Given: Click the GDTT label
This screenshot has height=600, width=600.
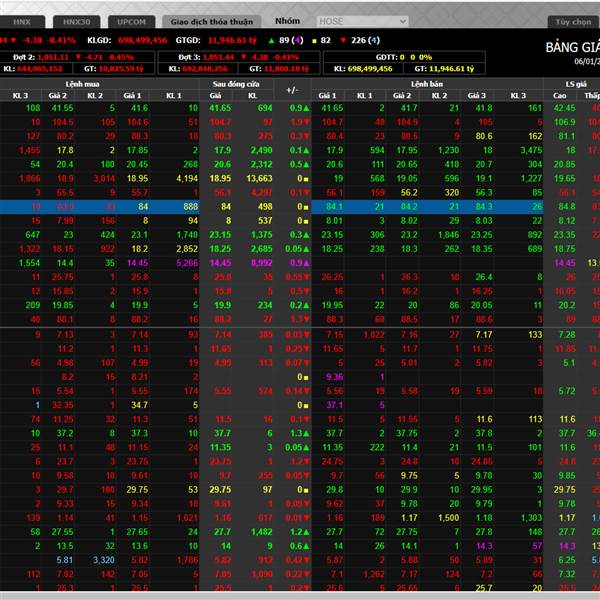Looking at the screenshot, I should [x=387, y=57].
